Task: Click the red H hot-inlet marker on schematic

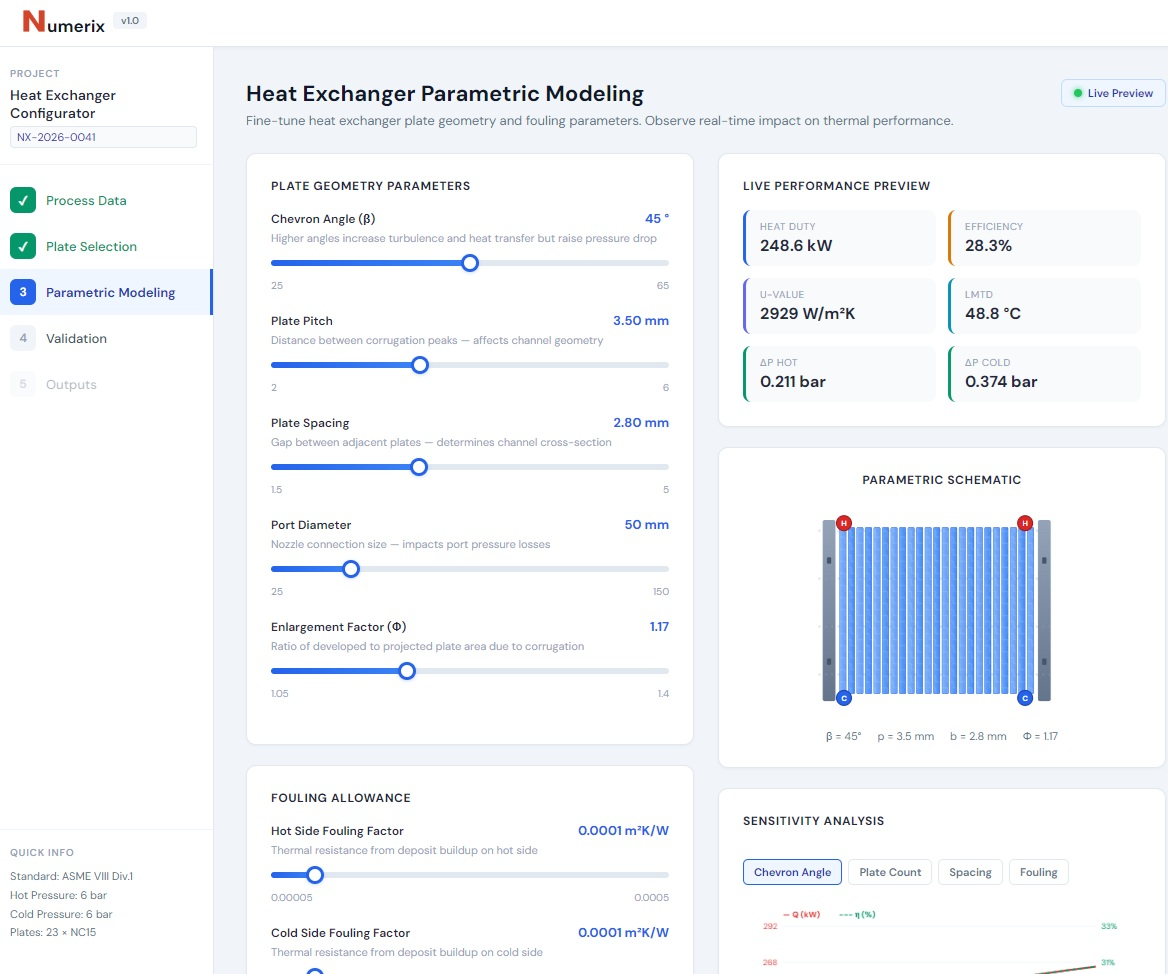Action: coord(843,523)
